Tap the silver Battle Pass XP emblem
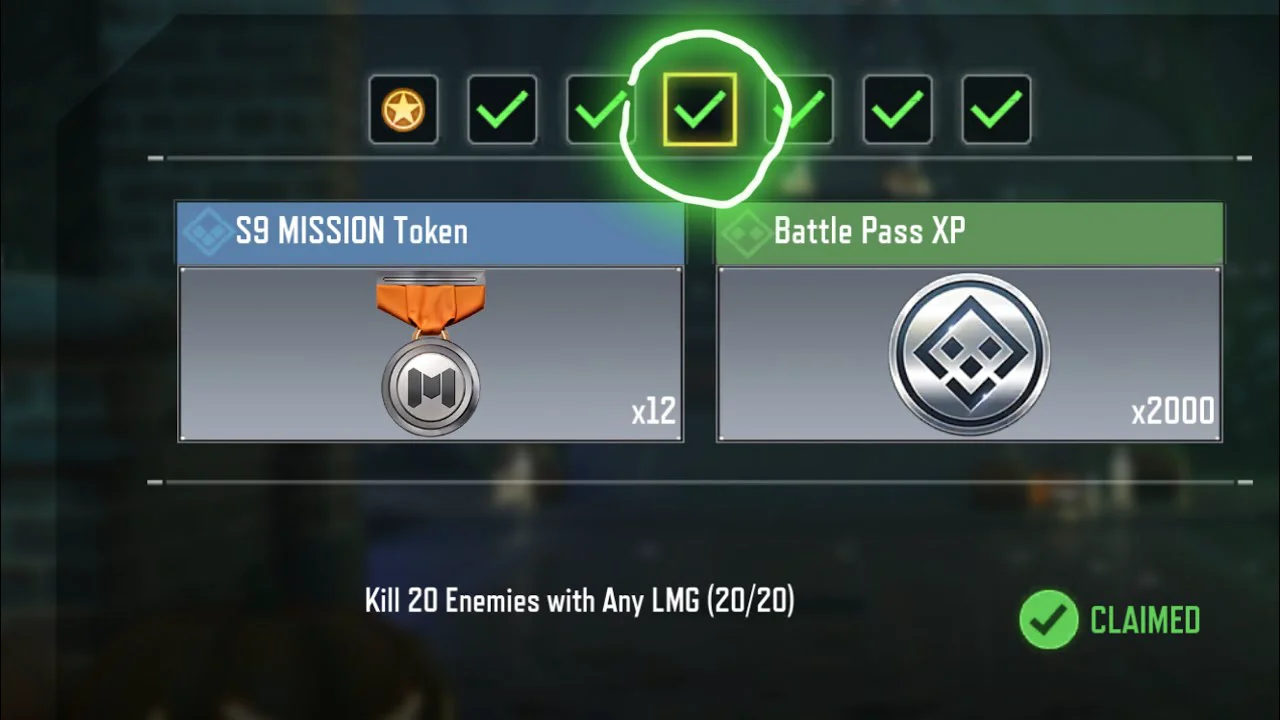This screenshot has height=720, width=1280. pos(969,353)
